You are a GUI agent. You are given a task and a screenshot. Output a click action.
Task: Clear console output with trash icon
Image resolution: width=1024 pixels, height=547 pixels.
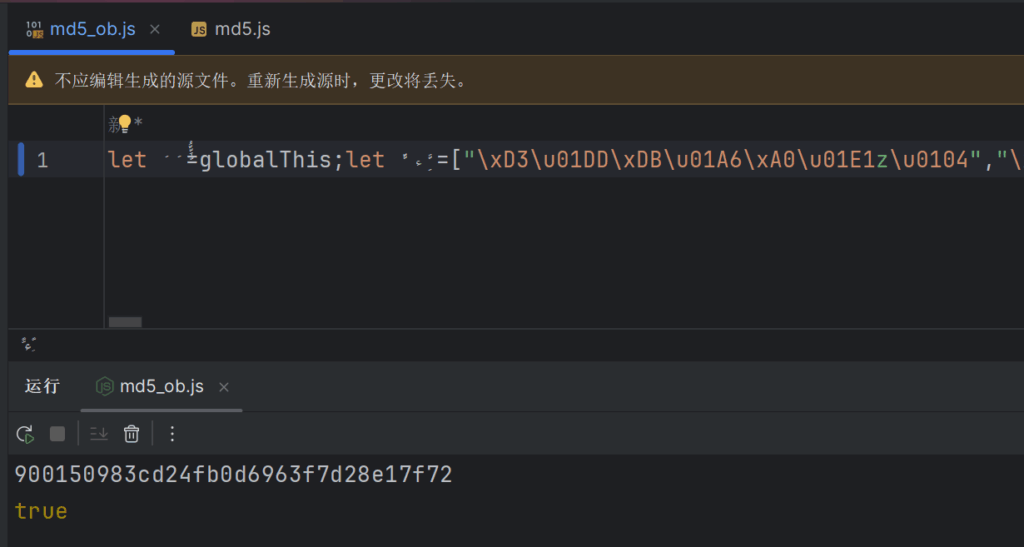pyautogui.click(x=131, y=434)
